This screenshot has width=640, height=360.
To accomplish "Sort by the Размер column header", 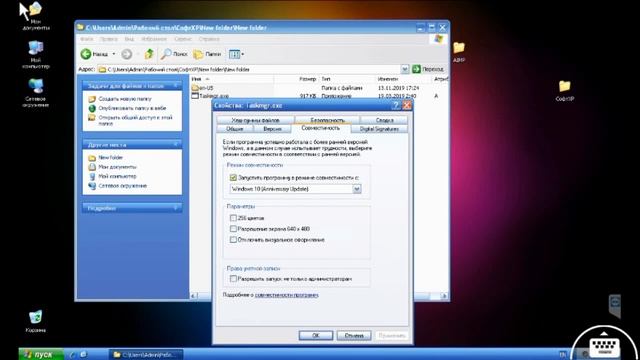I will [x=296, y=79].
